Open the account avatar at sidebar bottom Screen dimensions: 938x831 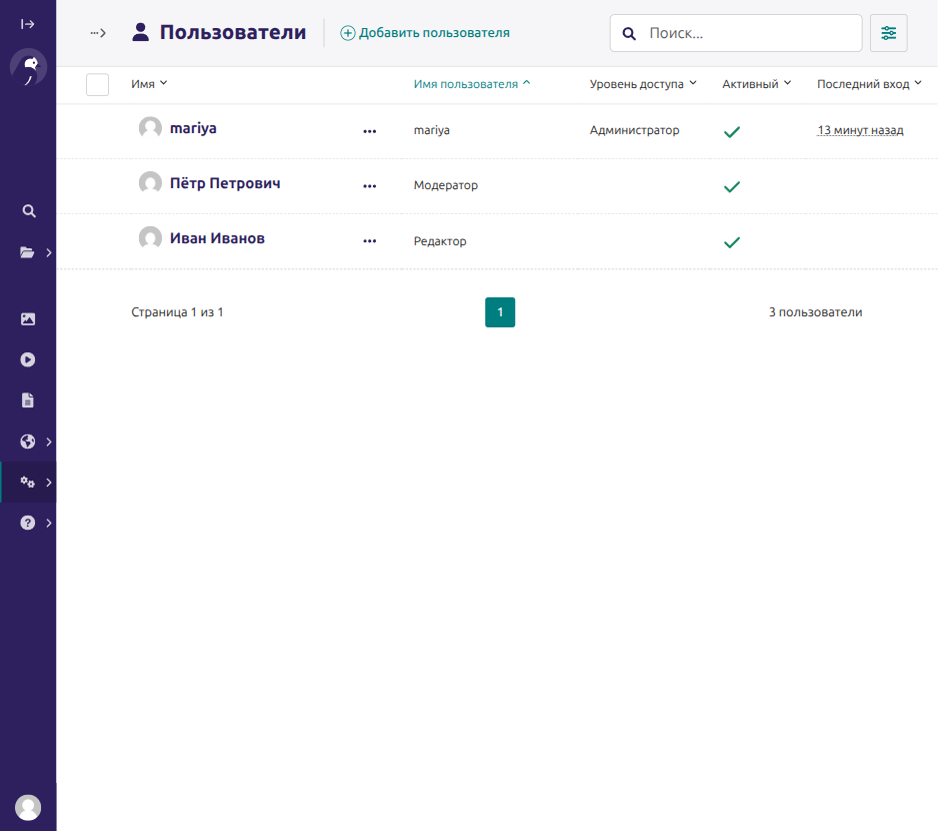click(28, 808)
